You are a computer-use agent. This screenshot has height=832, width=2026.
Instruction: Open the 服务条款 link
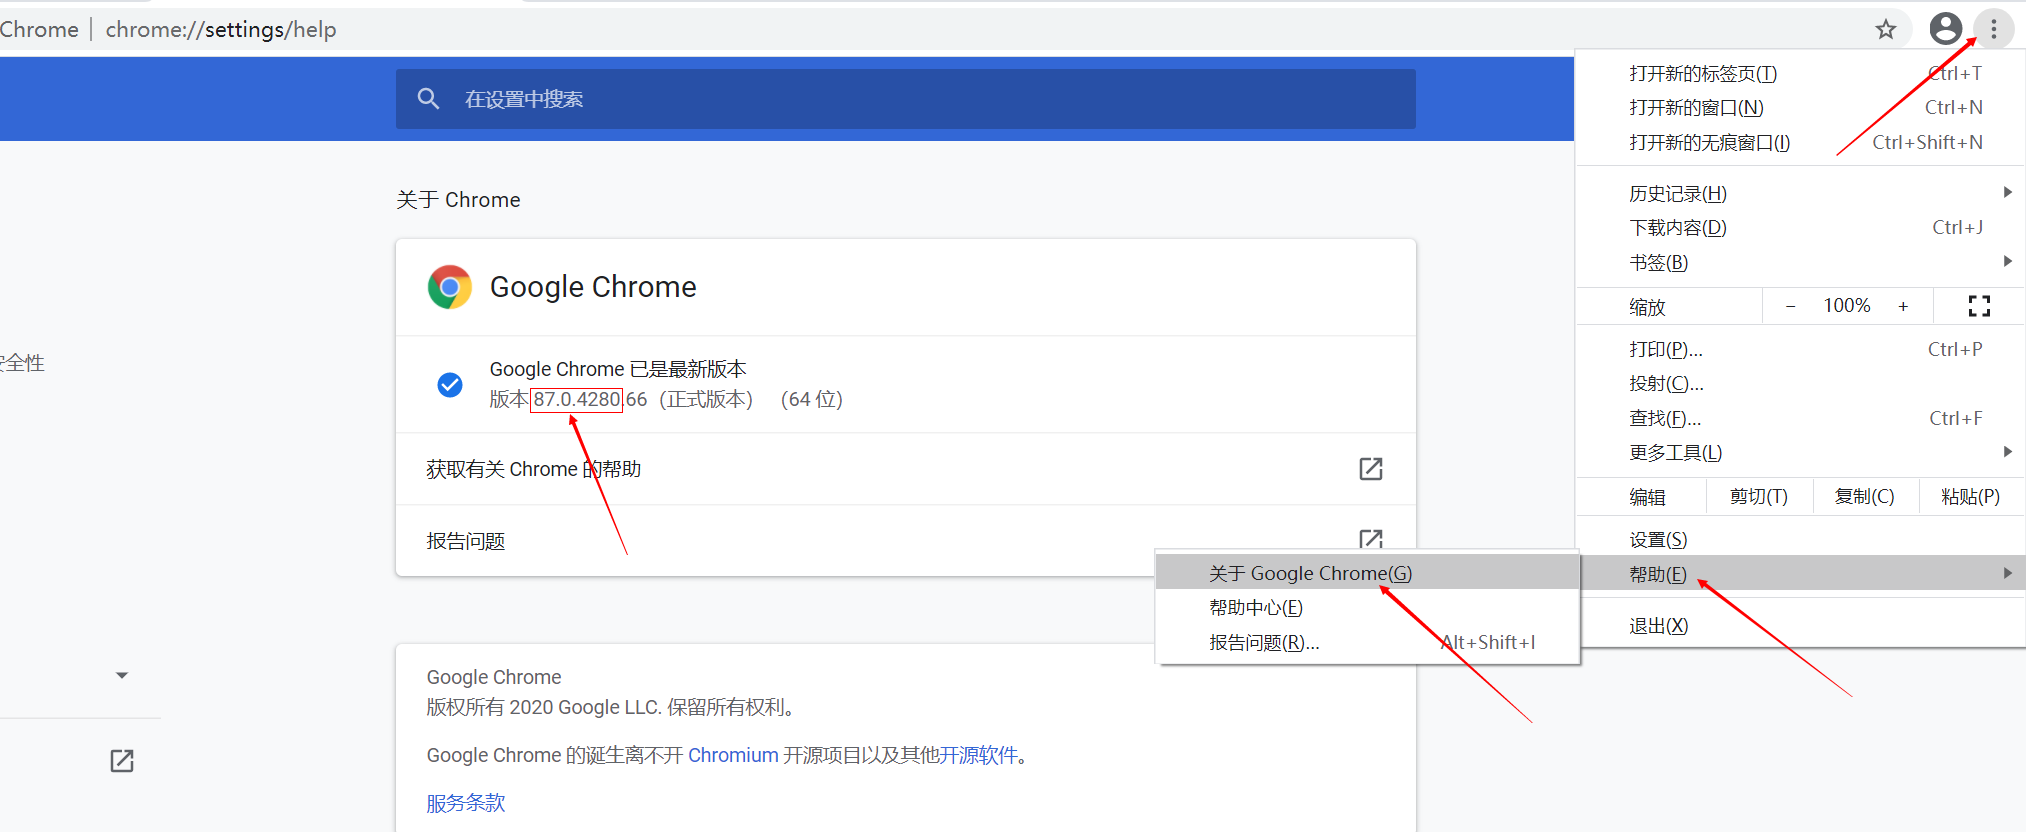click(x=466, y=803)
